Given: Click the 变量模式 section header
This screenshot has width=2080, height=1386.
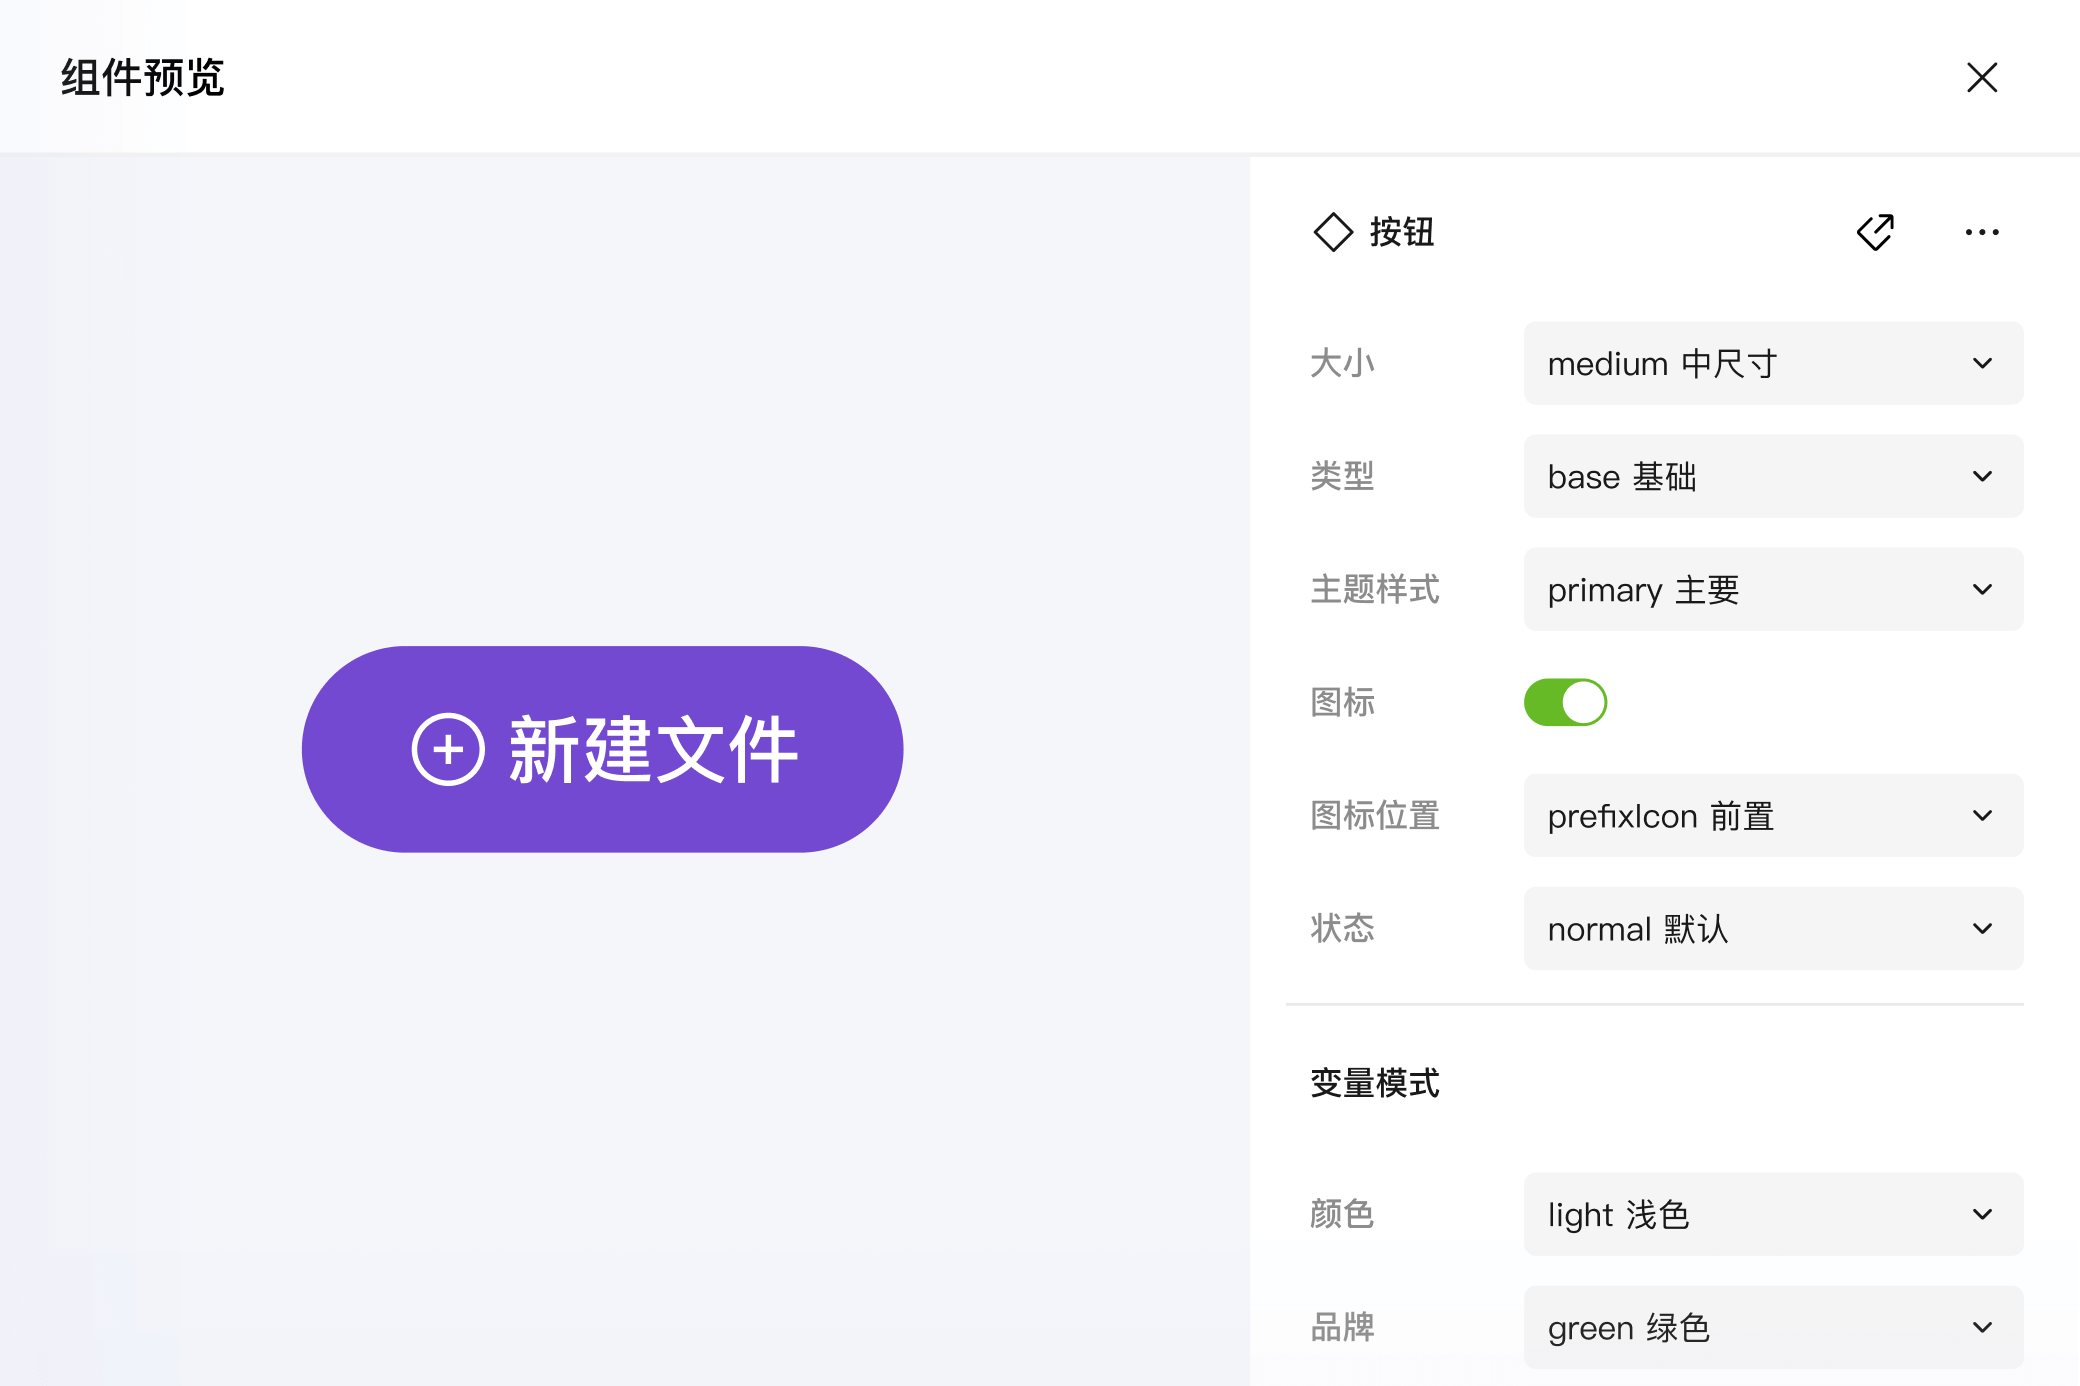Looking at the screenshot, I should click(1375, 1083).
